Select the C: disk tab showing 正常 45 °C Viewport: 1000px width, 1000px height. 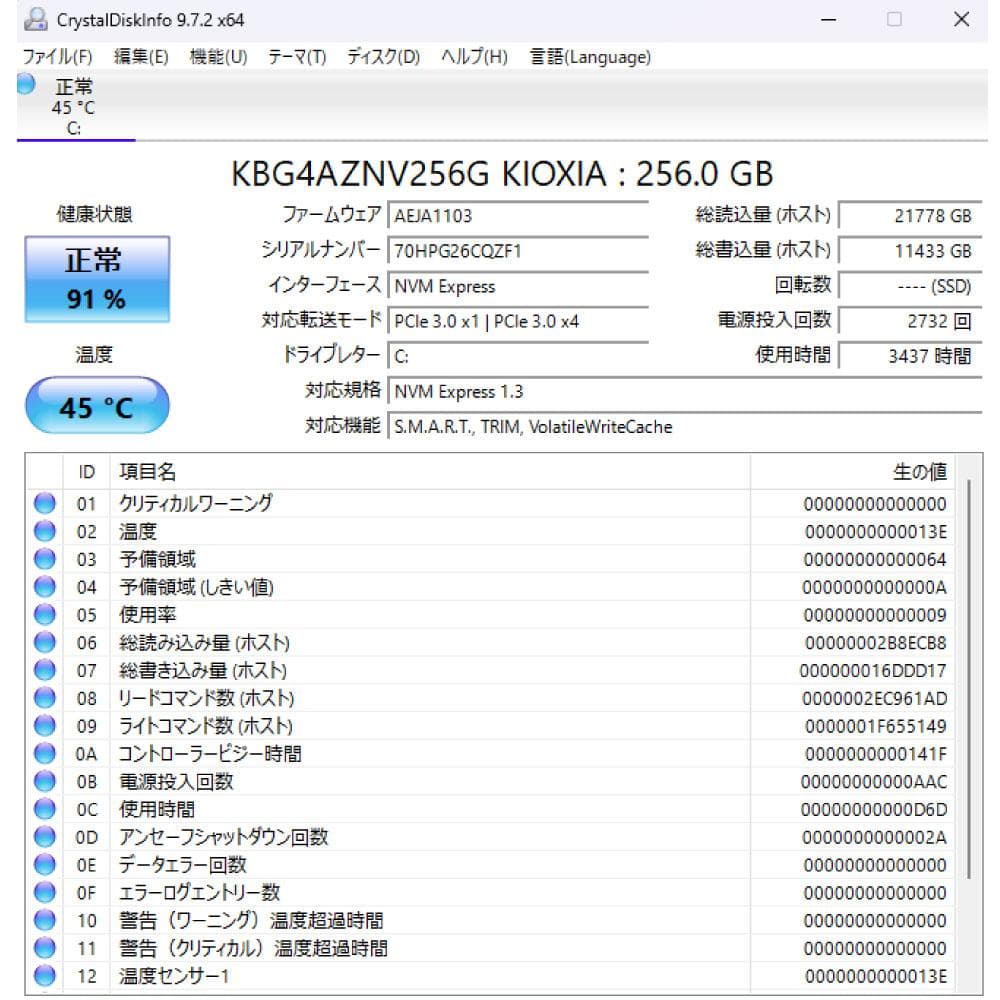[x=76, y=106]
